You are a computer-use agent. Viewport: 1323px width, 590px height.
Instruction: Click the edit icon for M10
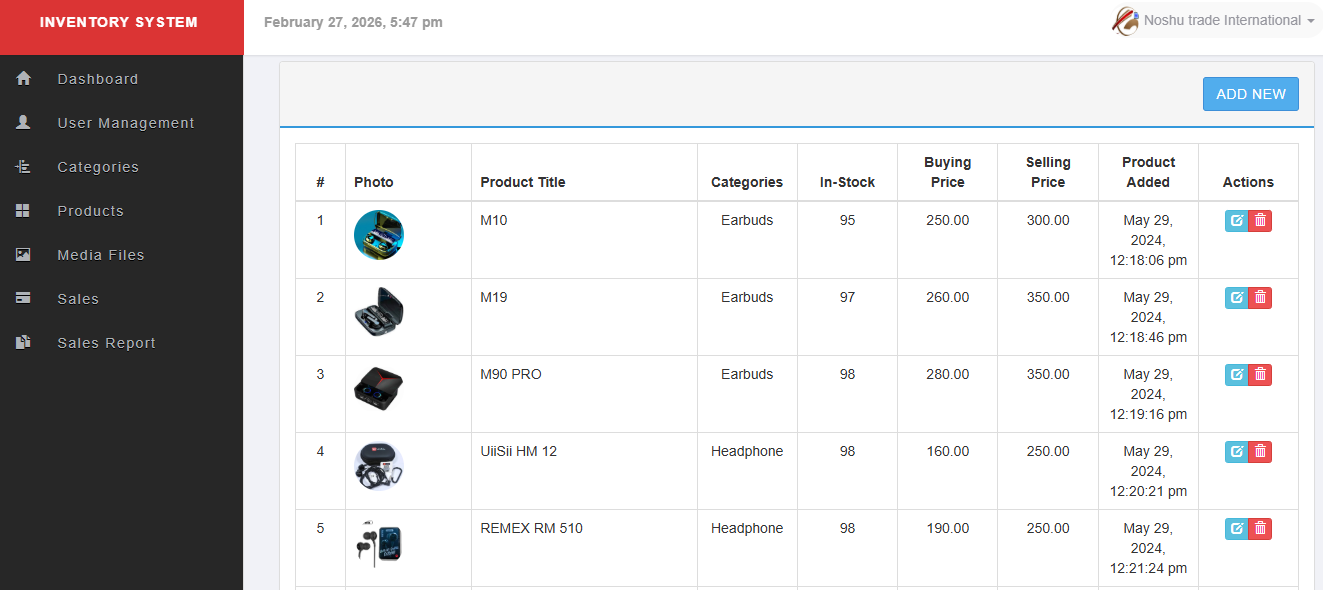pyautogui.click(x=1237, y=220)
